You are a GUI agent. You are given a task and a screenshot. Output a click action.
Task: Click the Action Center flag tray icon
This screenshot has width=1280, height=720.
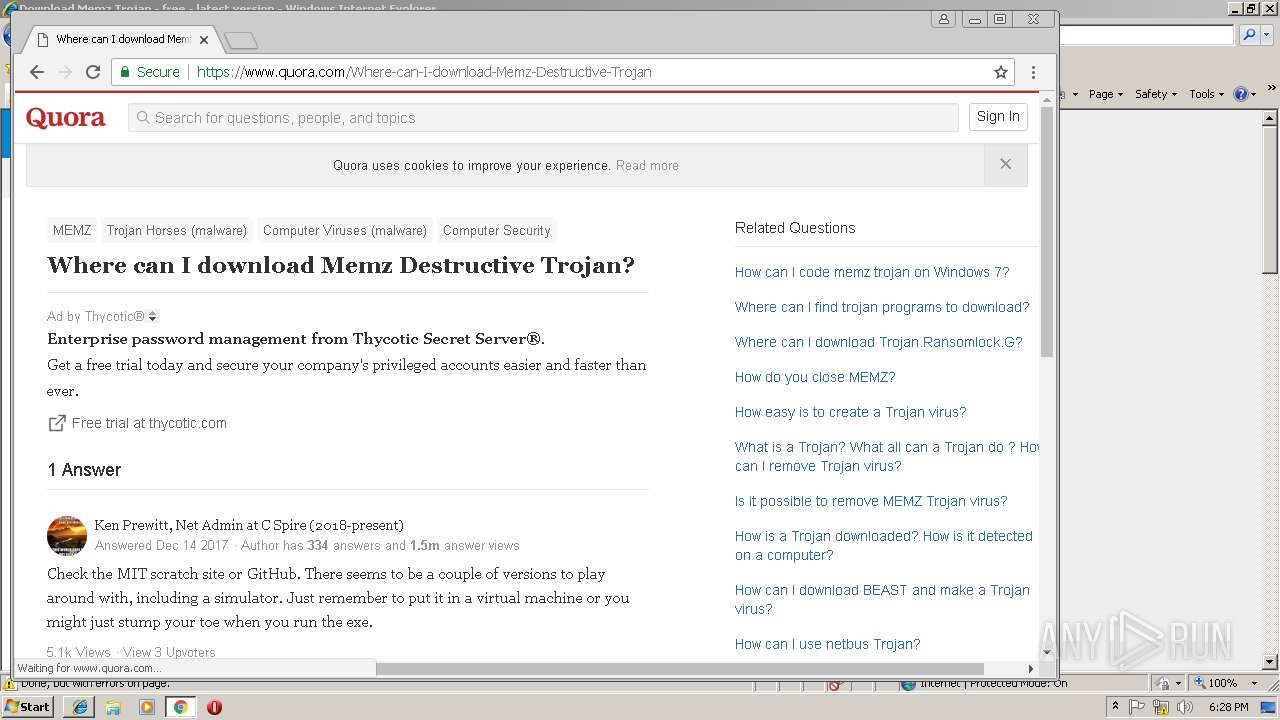(x=1137, y=707)
